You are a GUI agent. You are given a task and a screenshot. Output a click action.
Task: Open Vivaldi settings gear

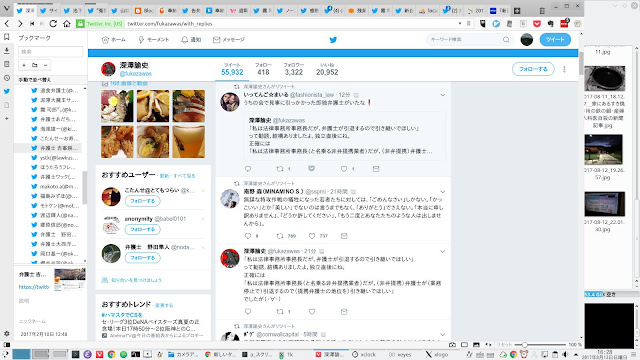[7, 333]
